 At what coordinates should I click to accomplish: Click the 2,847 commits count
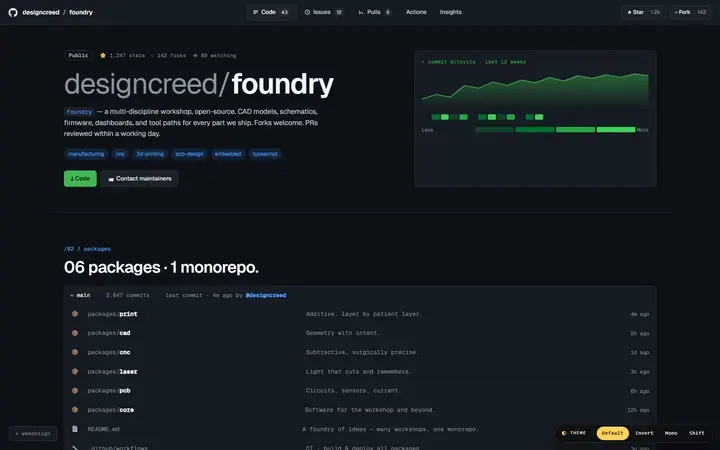point(128,295)
